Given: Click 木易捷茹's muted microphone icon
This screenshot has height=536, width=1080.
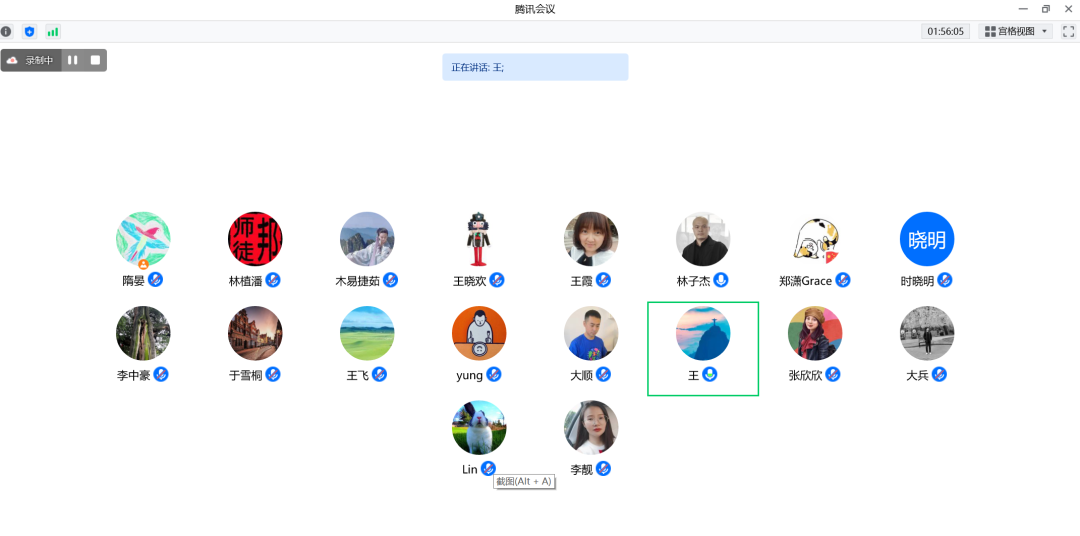Looking at the screenshot, I should [391, 280].
